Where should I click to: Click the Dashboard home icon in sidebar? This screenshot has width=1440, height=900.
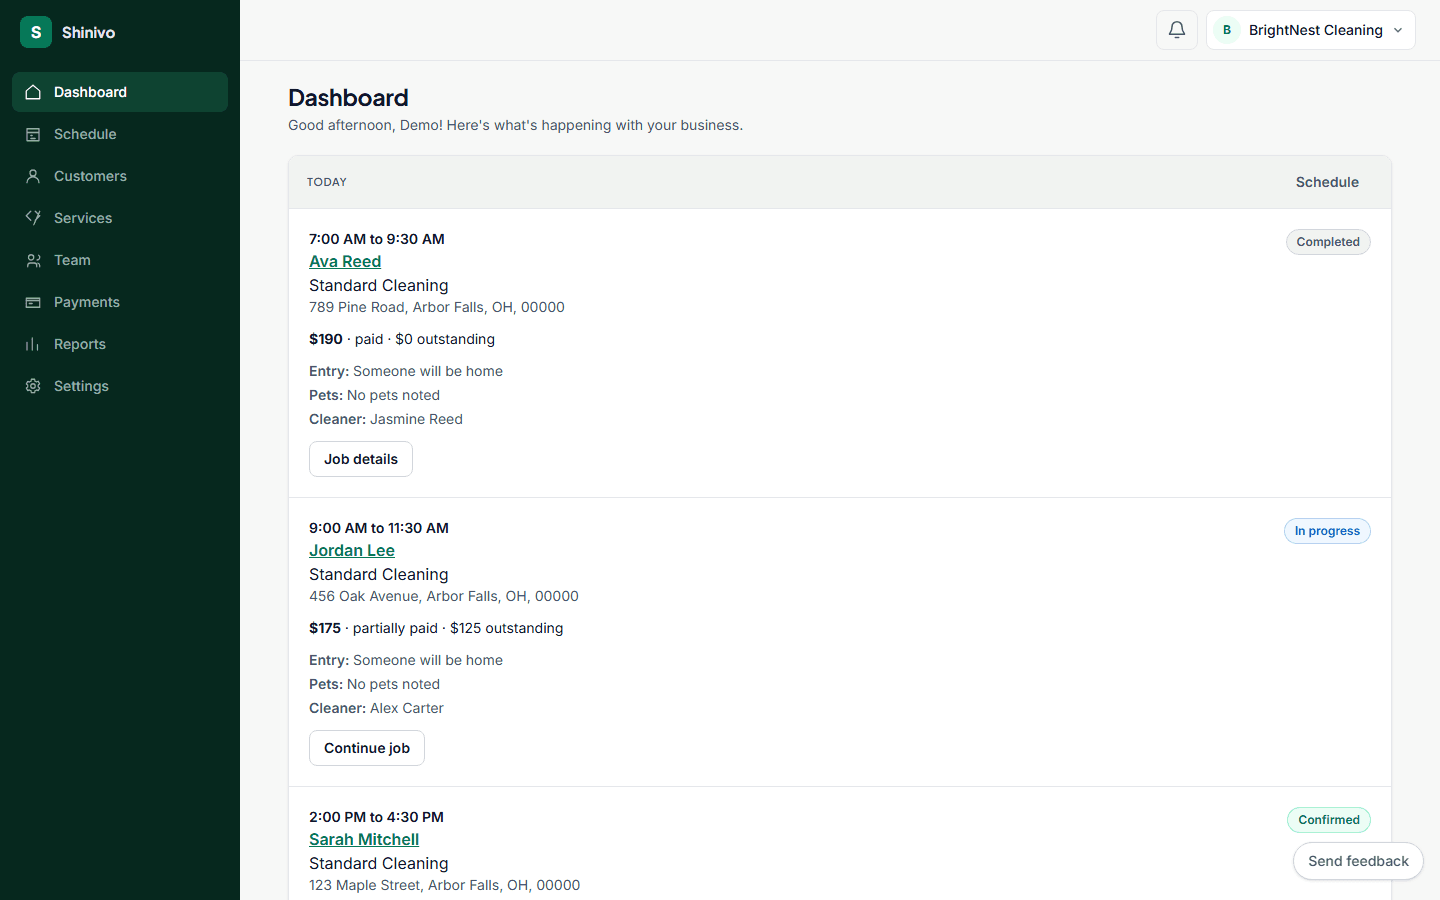(33, 92)
